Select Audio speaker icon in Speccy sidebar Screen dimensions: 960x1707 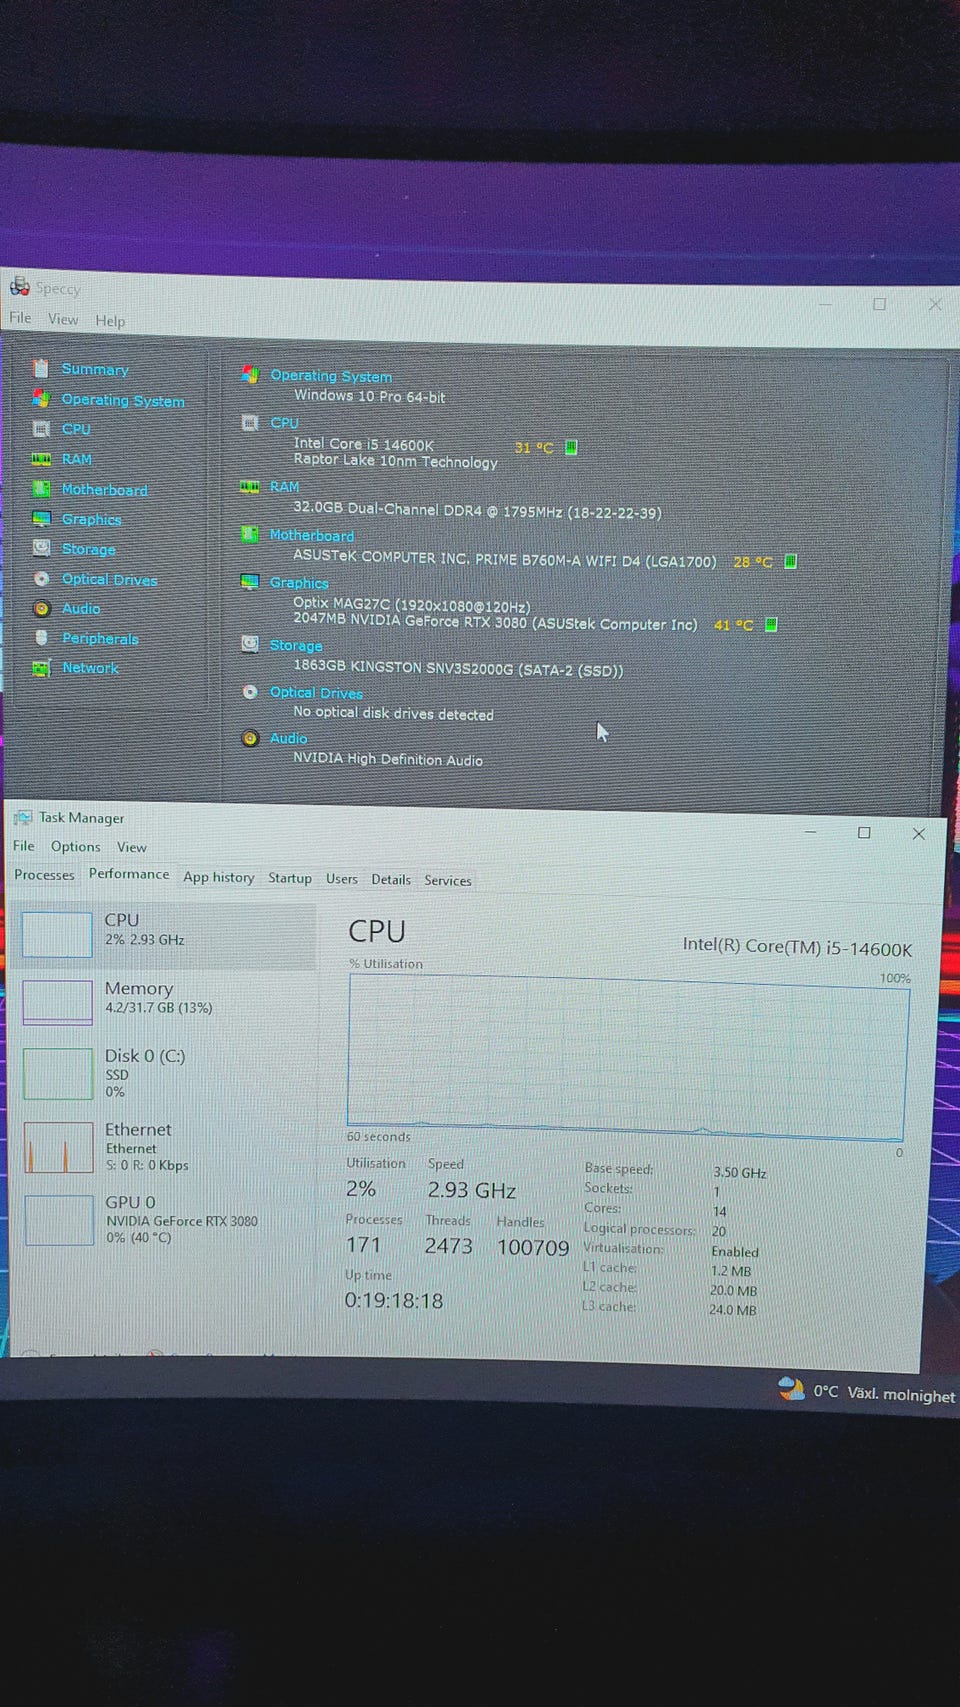(x=41, y=608)
